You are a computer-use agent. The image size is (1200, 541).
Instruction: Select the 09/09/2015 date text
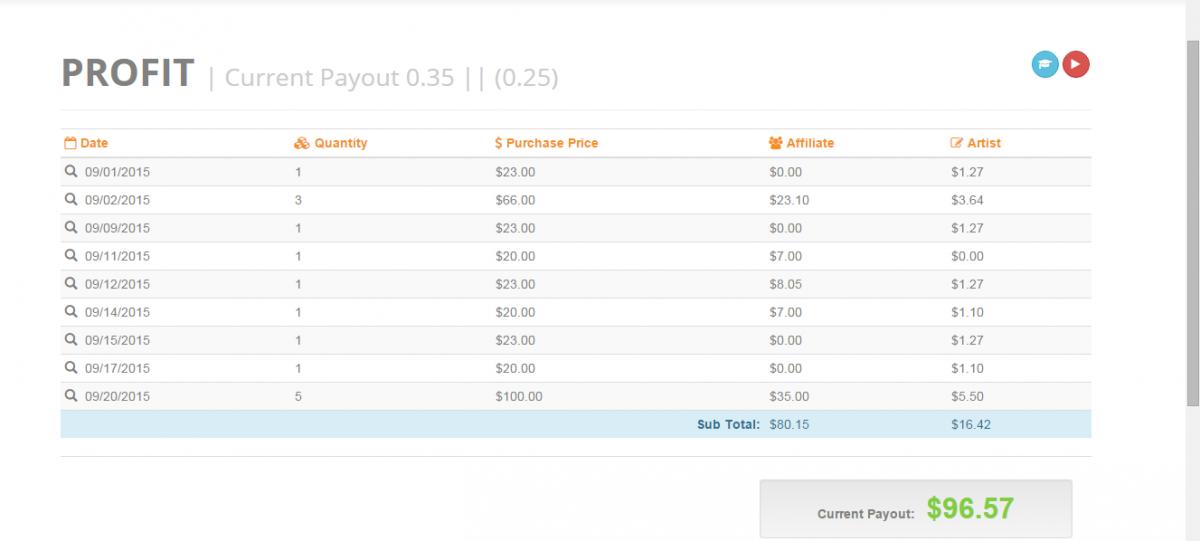117,228
